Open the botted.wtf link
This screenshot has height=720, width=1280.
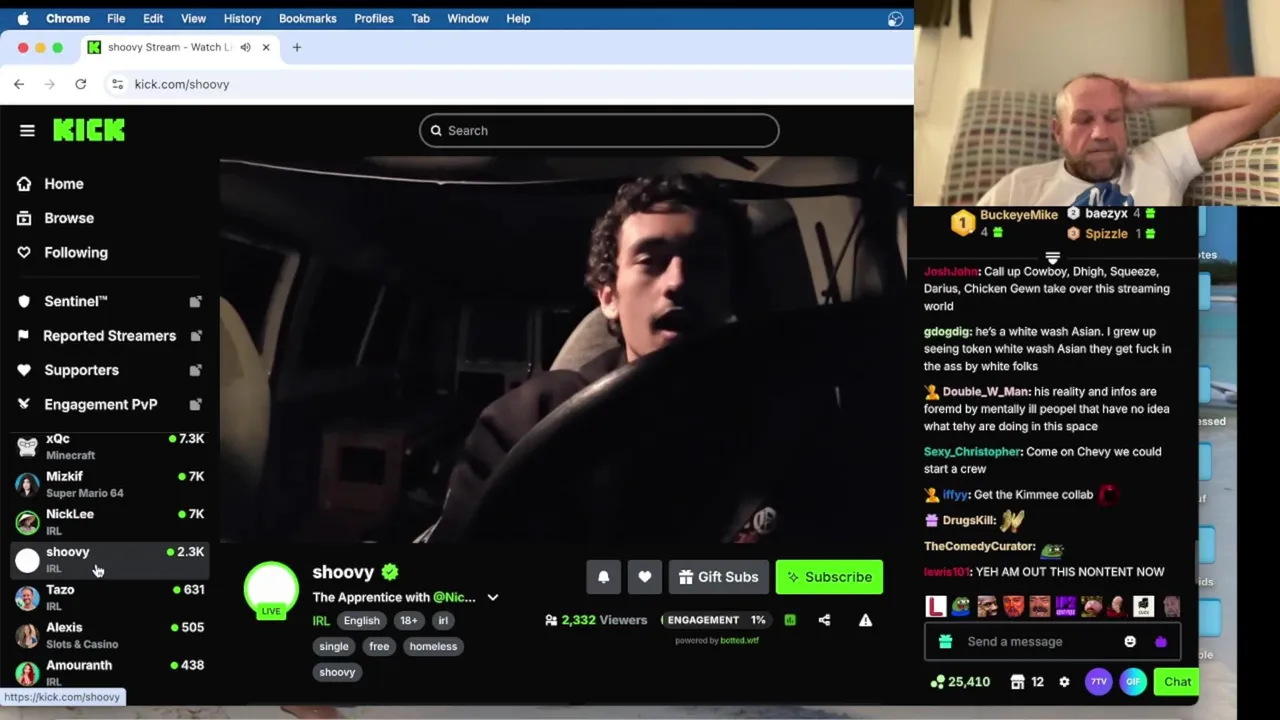(739, 640)
